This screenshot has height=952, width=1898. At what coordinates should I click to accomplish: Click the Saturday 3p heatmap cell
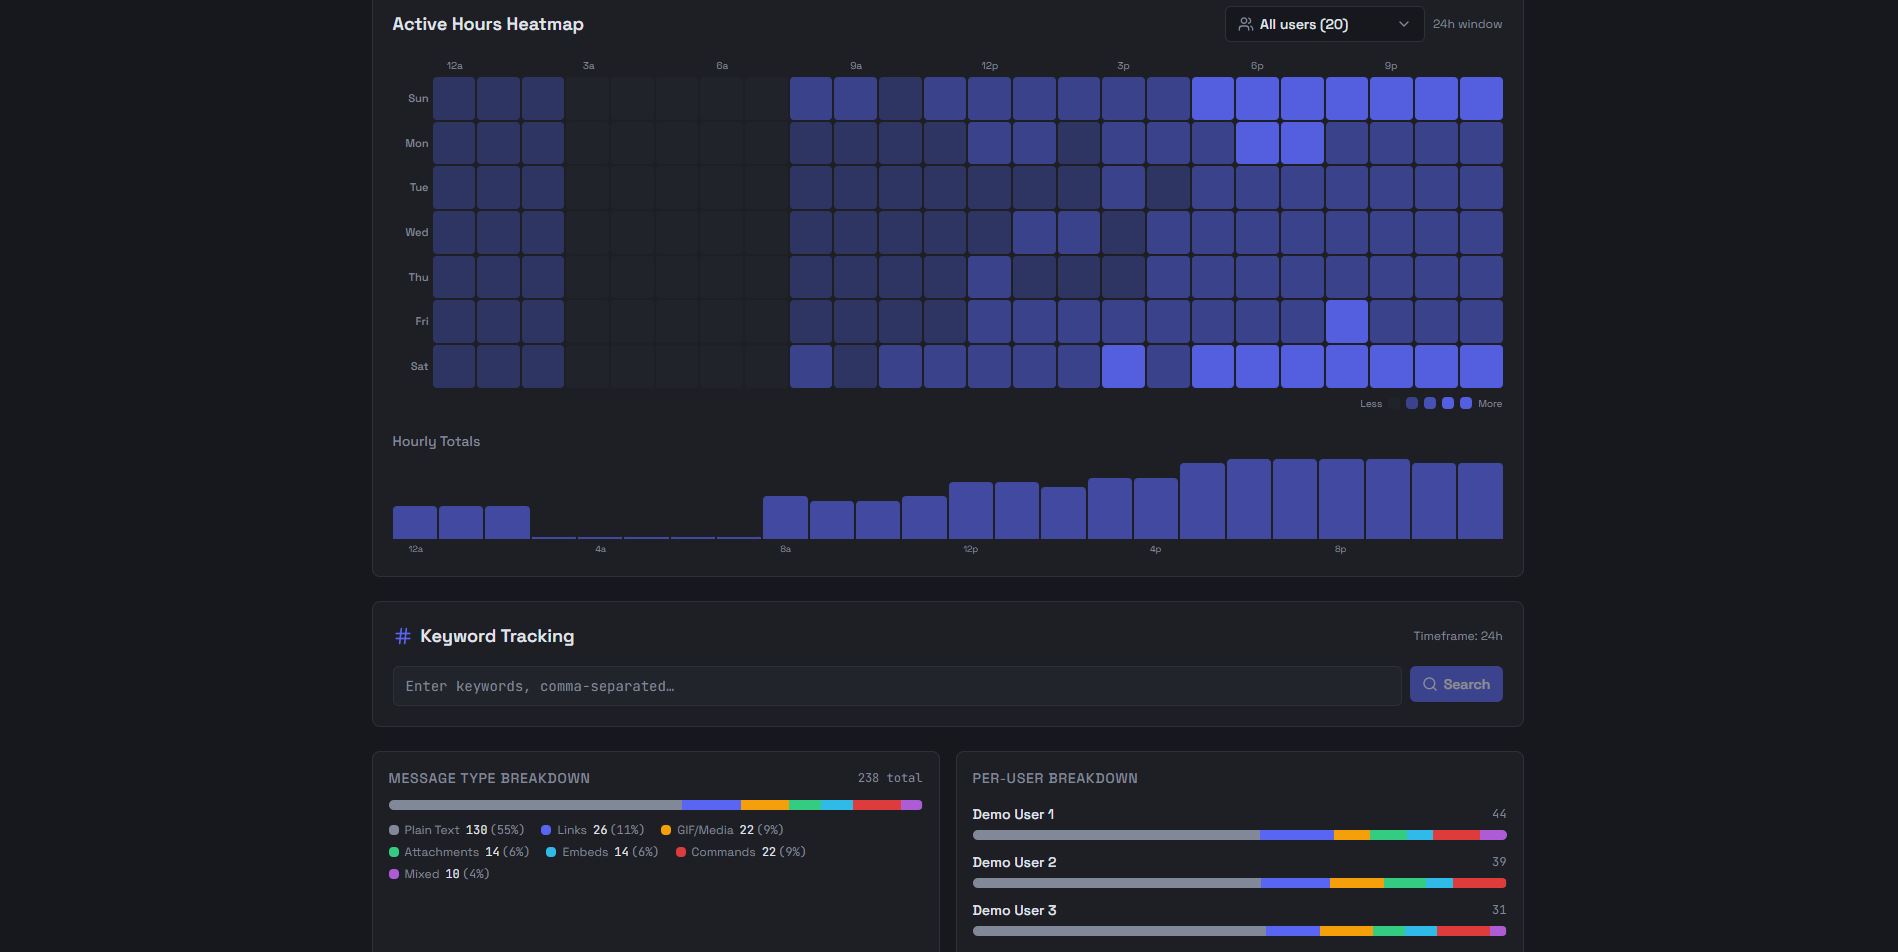(x=1123, y=366)
